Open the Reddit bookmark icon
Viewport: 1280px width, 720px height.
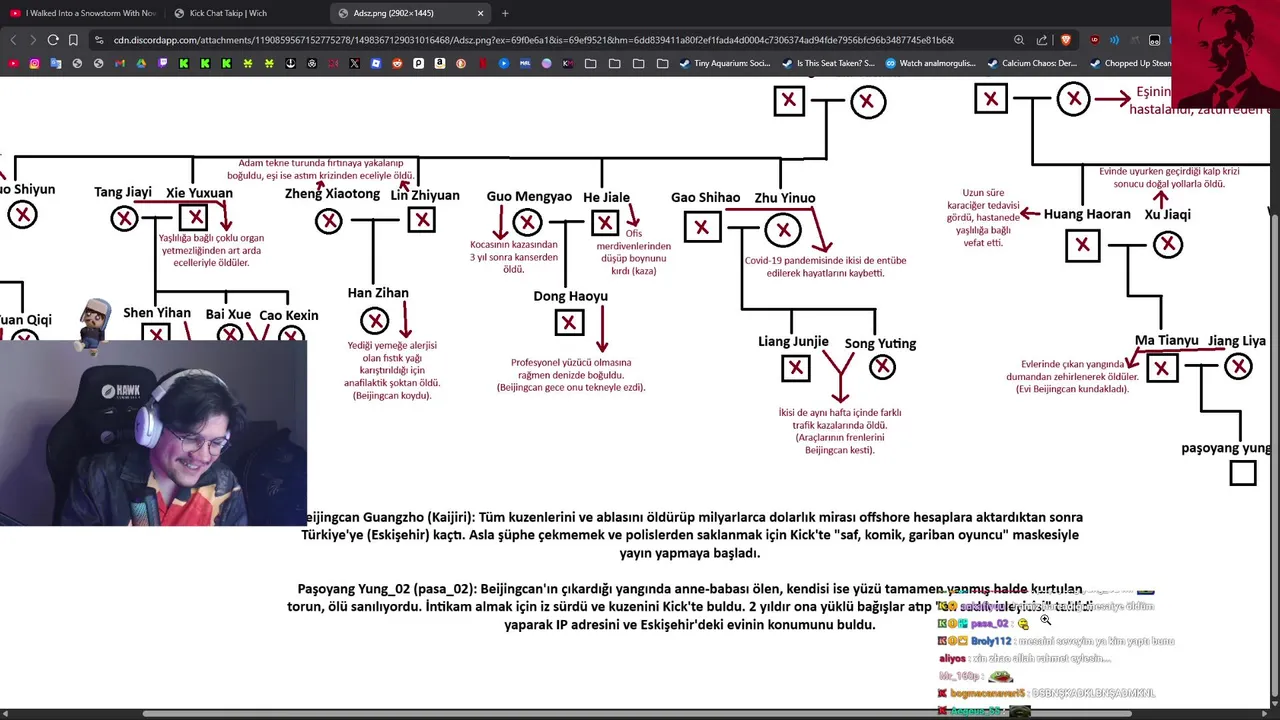tap(397, 63)
